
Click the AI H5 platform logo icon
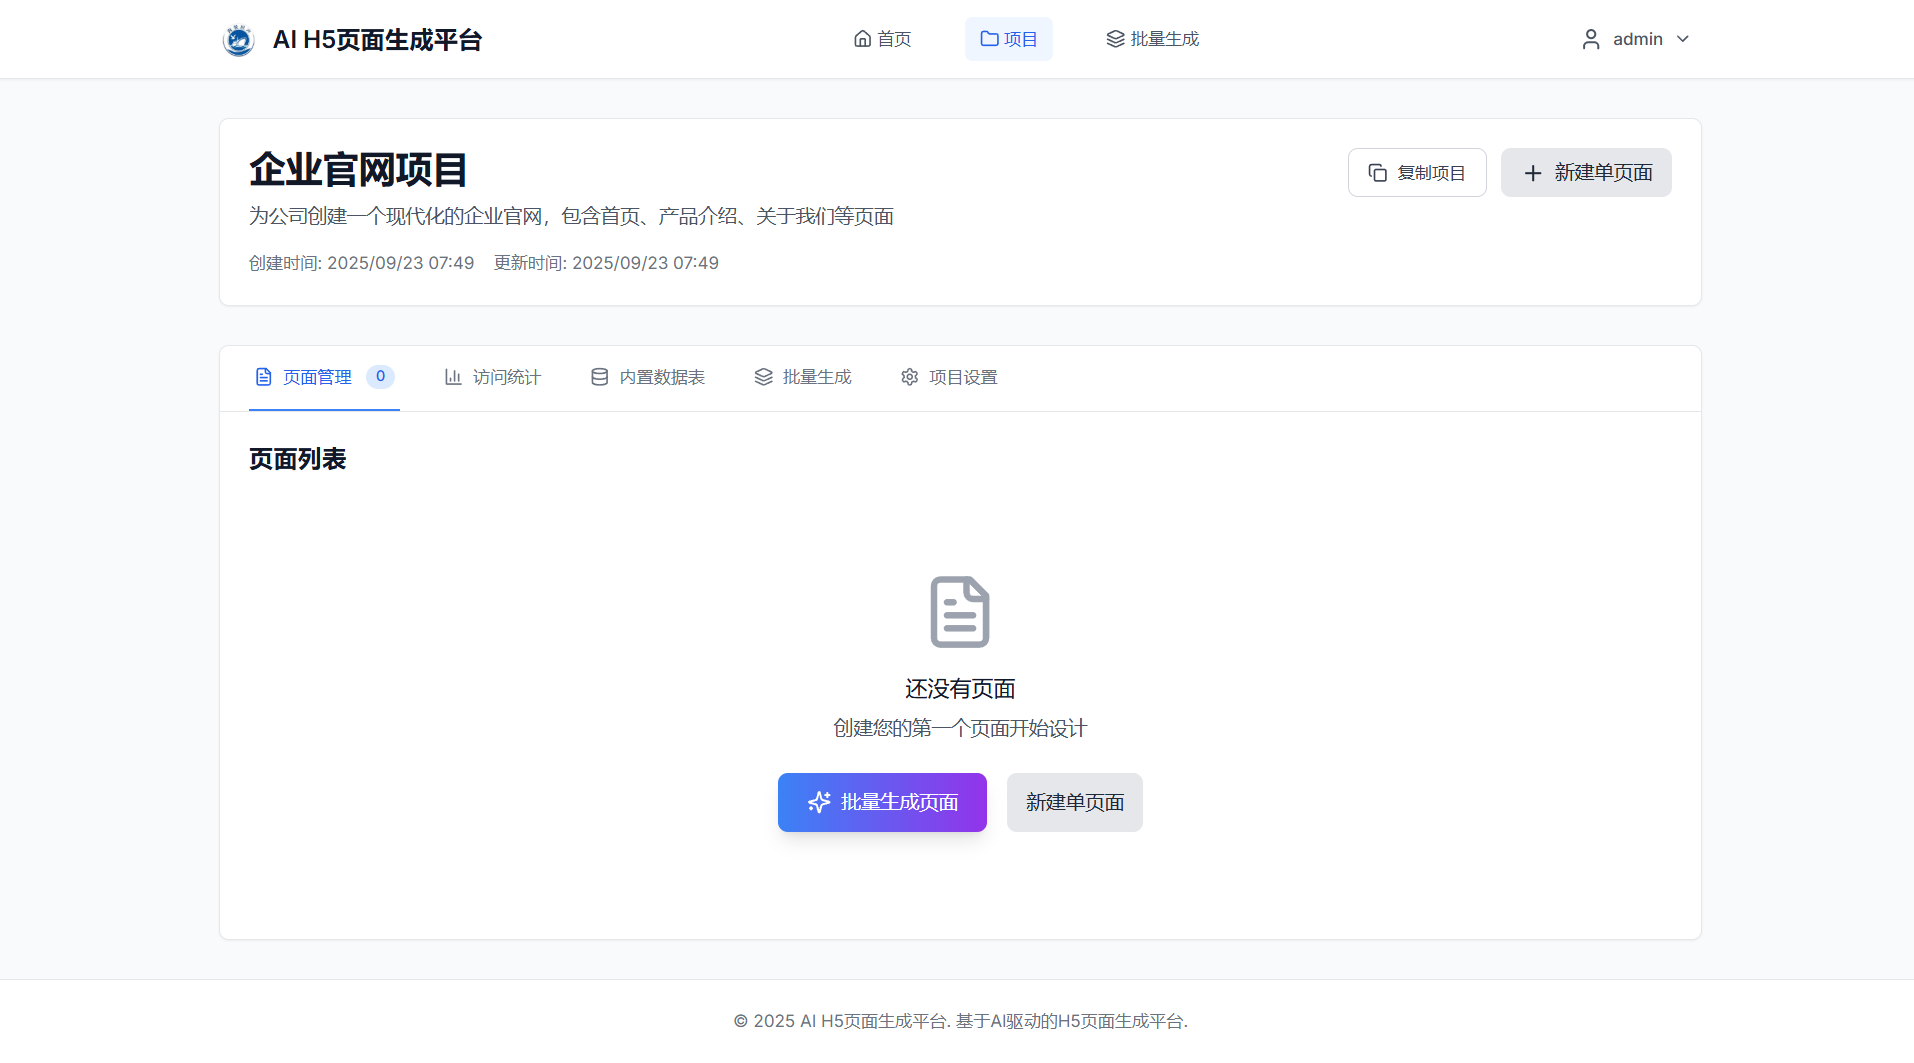(238, 39)
